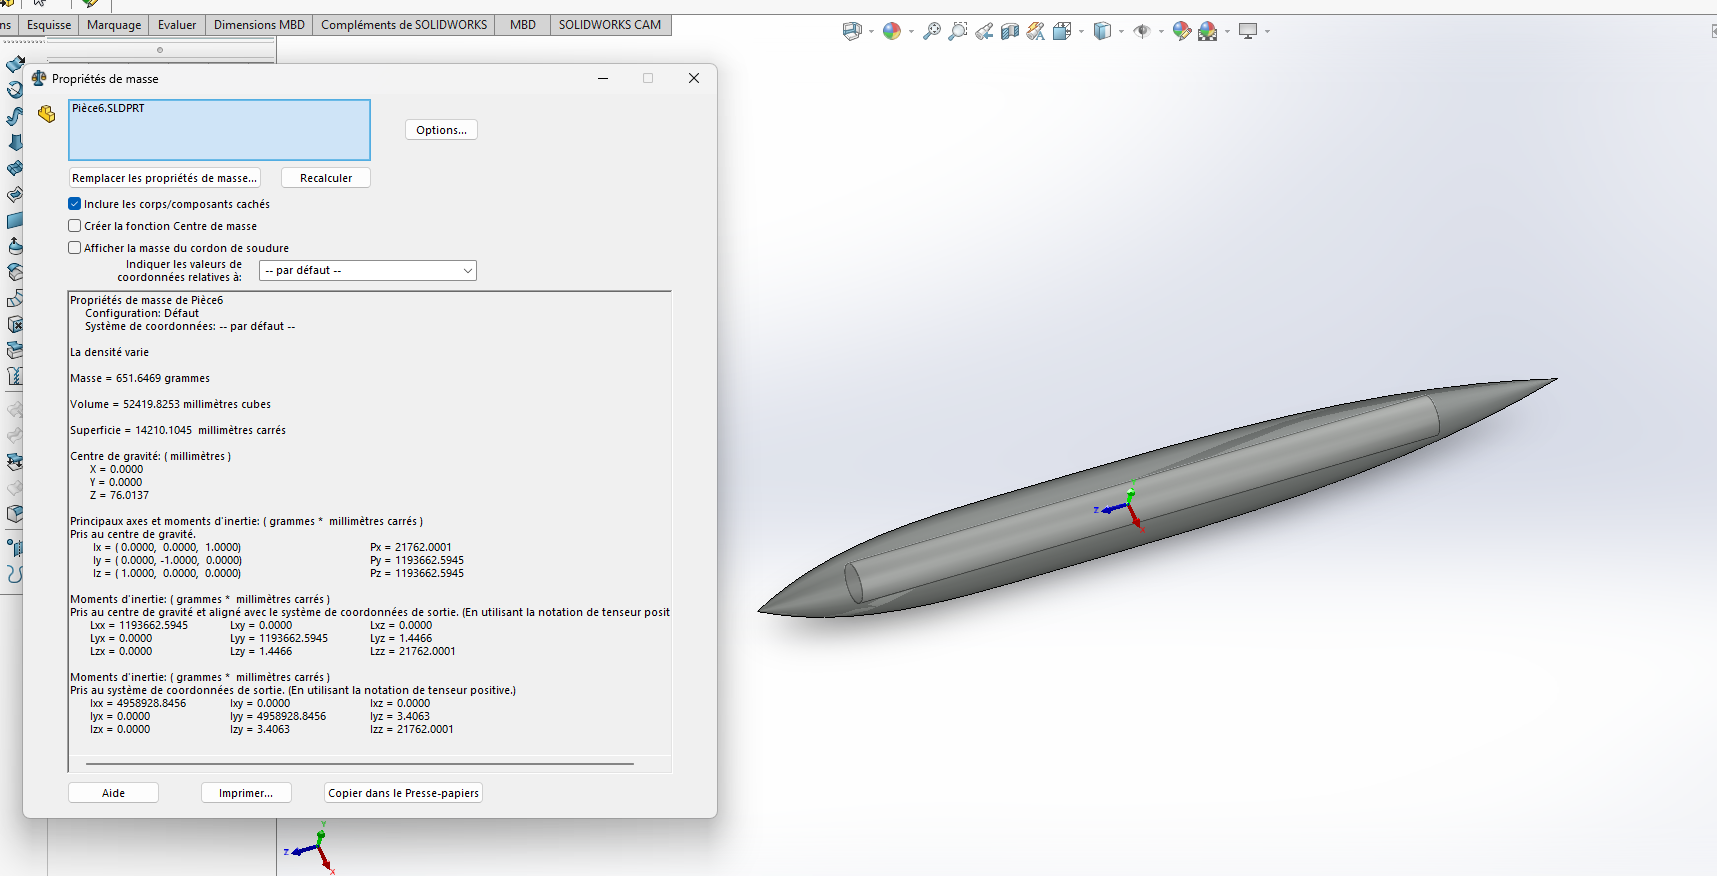Expand the View Orientation dropdown arrow
1717x876 pixels.
(x=1081, y=32)
